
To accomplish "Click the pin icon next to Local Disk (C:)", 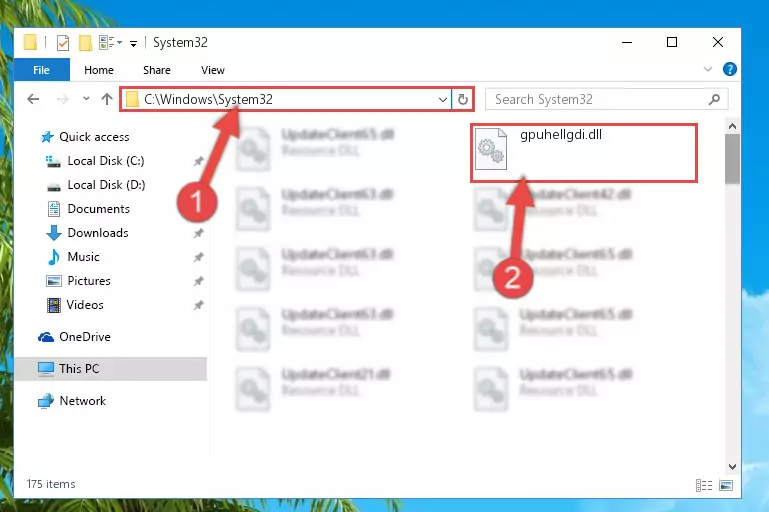I will point(198,161).
